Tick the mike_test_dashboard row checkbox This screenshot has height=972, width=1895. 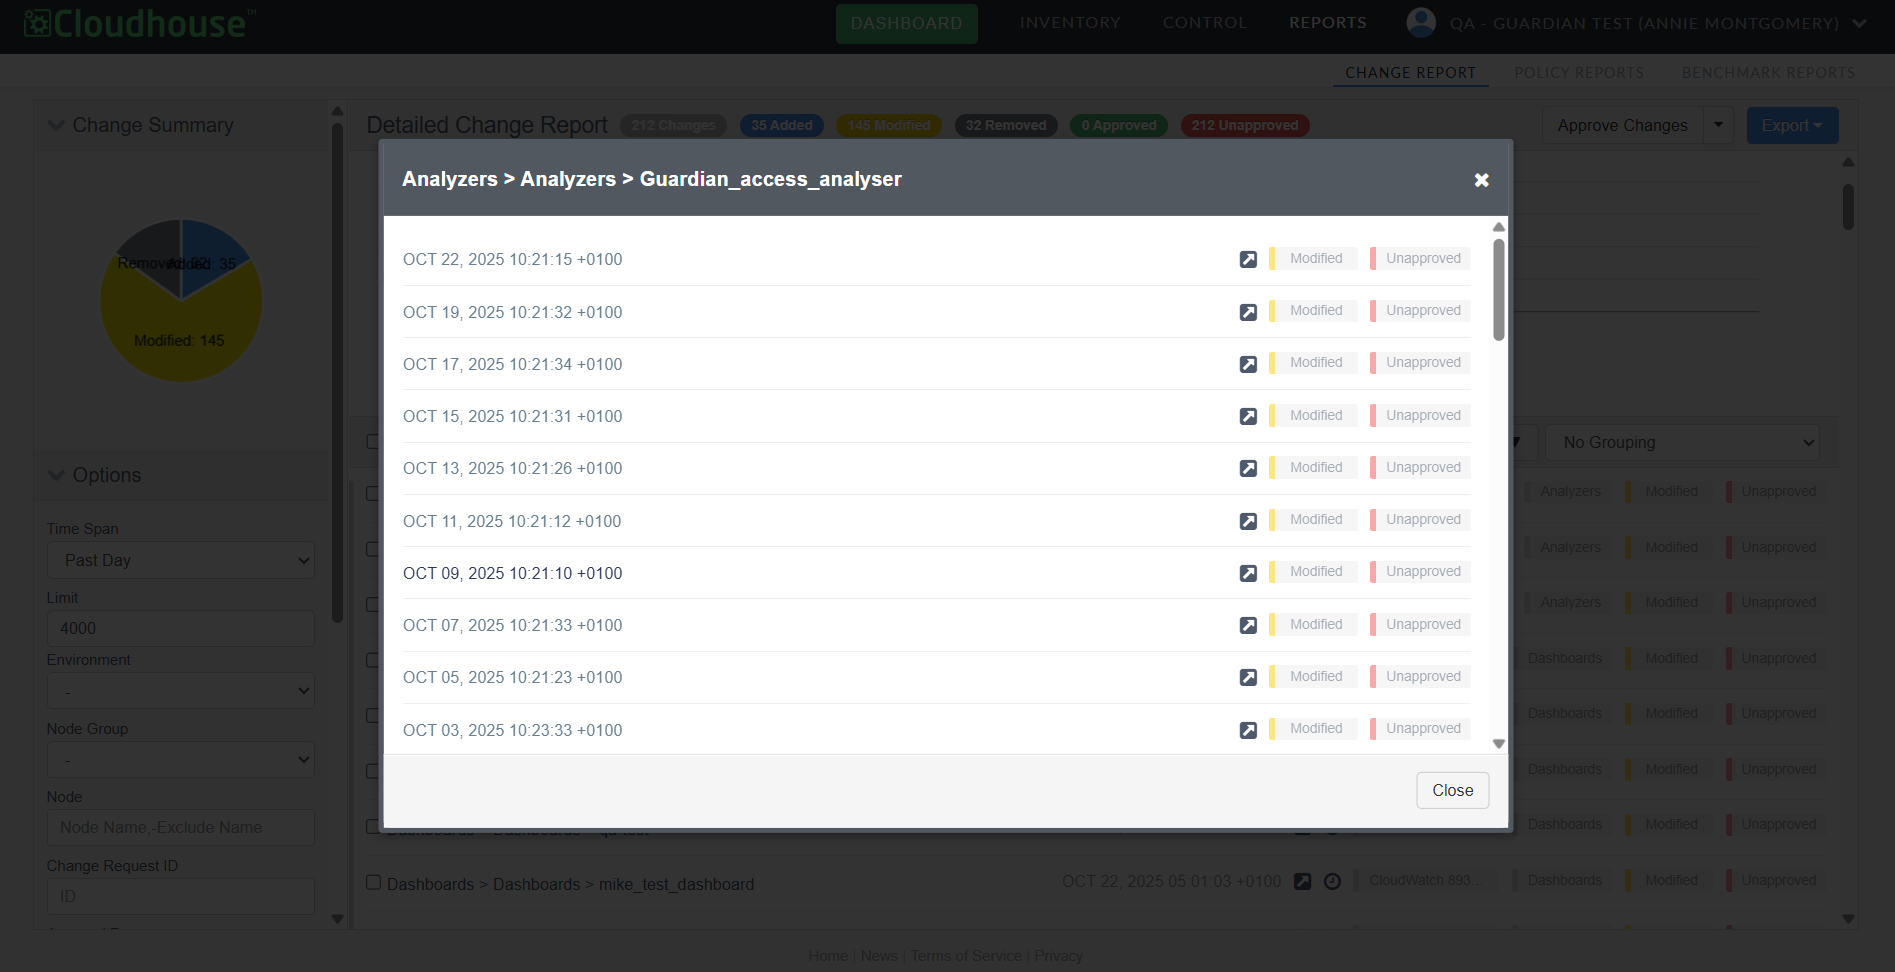click(x=374, y=882)
